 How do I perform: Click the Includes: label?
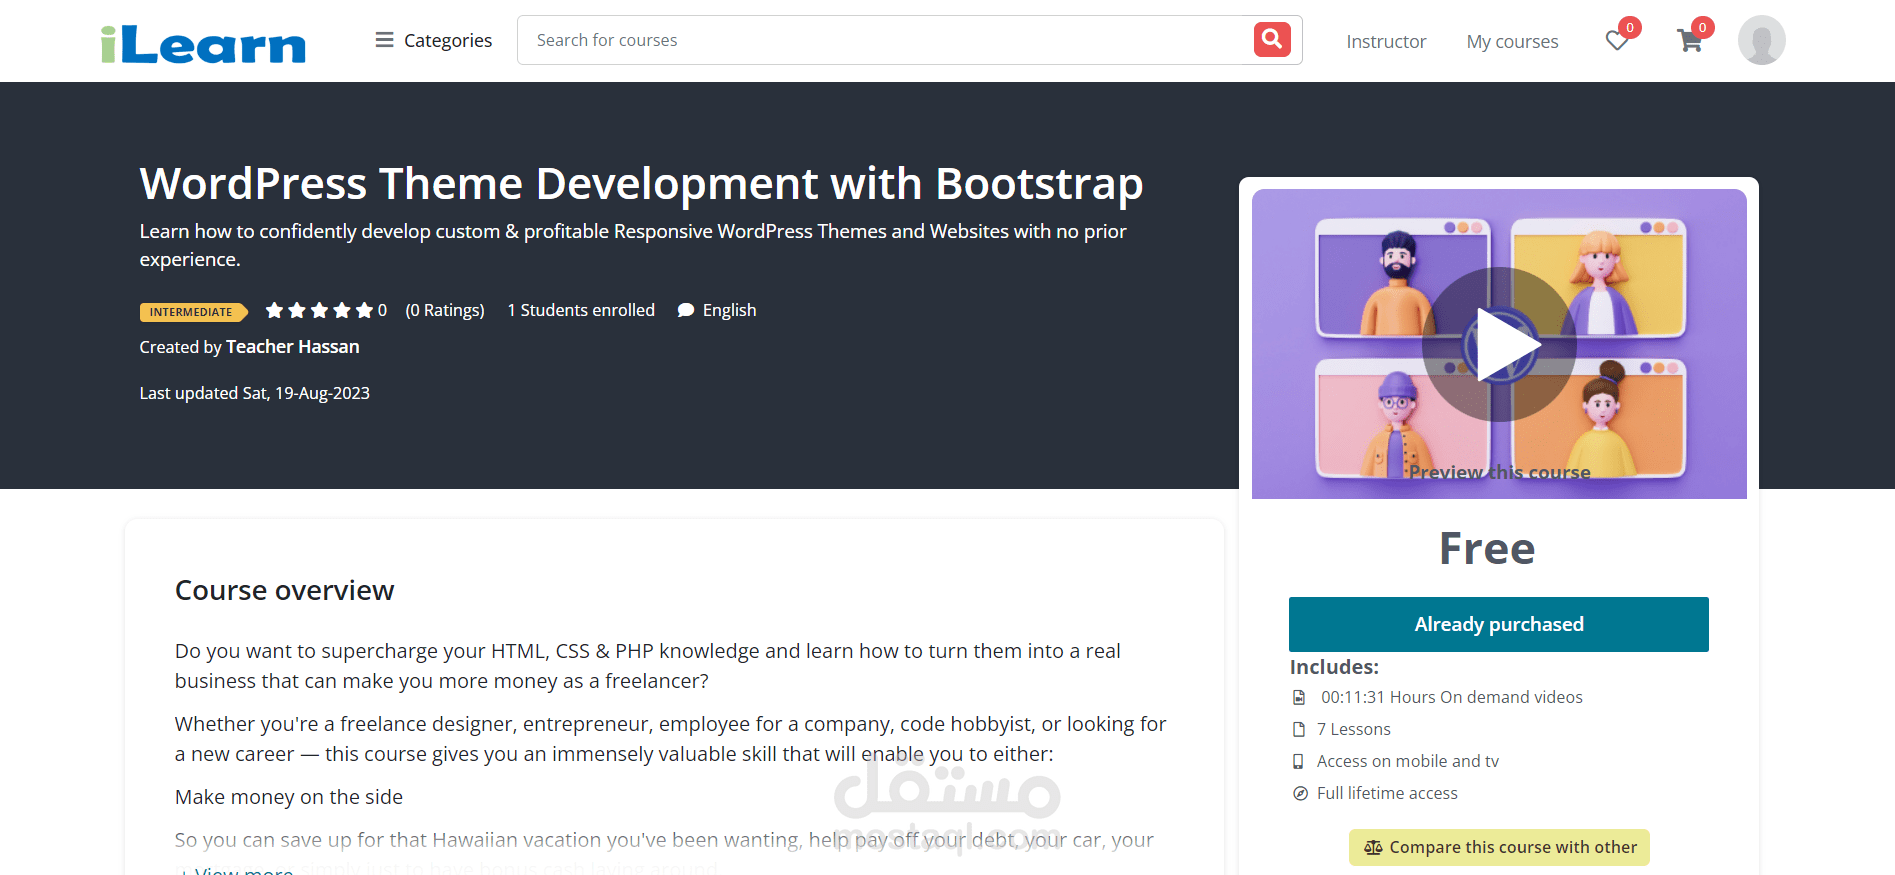[x=1334, y=667]
